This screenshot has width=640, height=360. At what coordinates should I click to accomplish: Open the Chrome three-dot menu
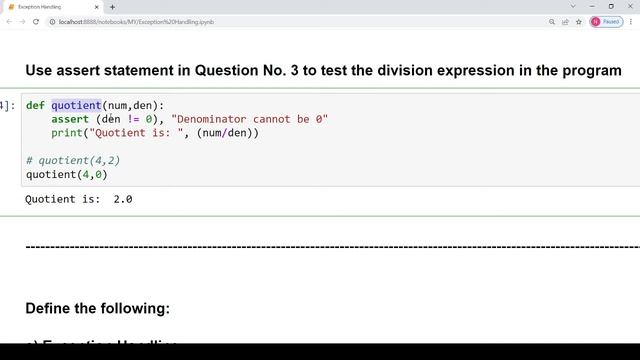[x=631, y=22]
